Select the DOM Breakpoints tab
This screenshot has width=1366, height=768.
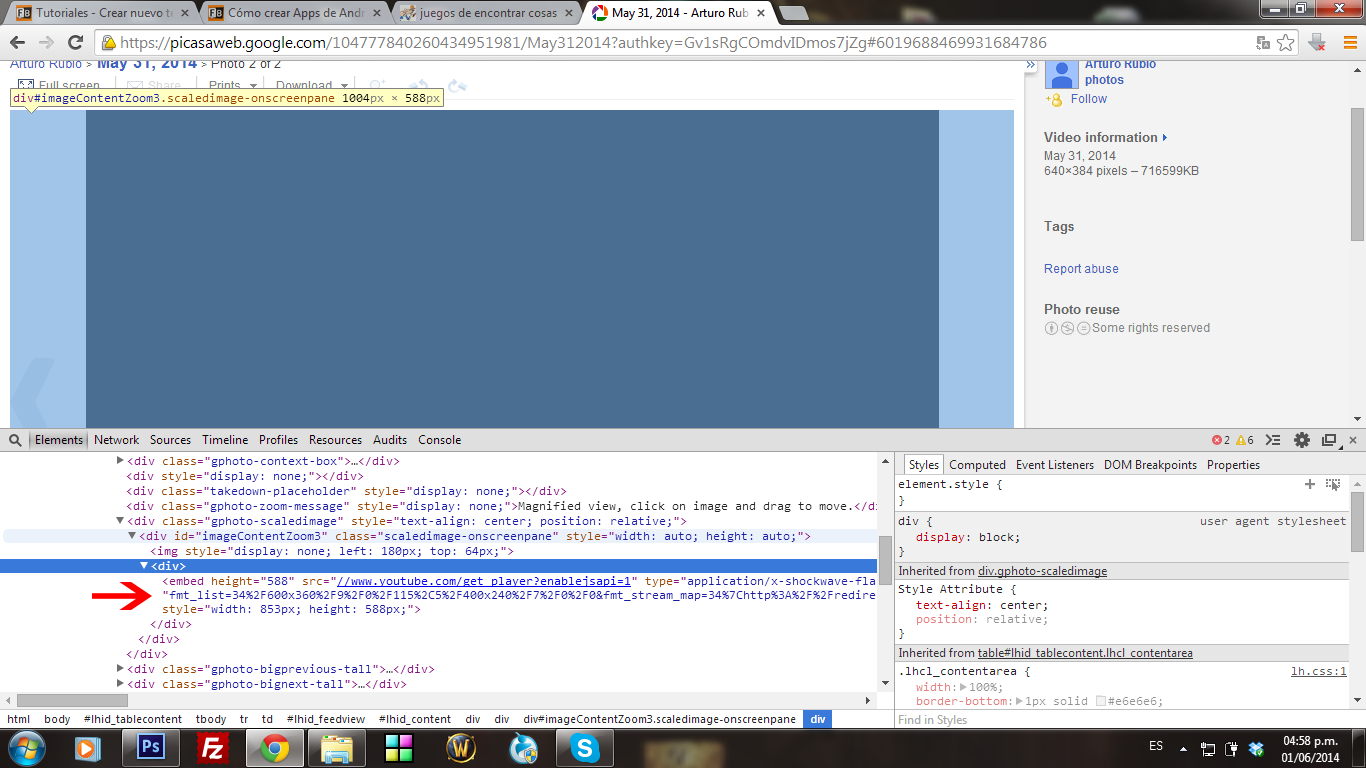(1150, 465)
